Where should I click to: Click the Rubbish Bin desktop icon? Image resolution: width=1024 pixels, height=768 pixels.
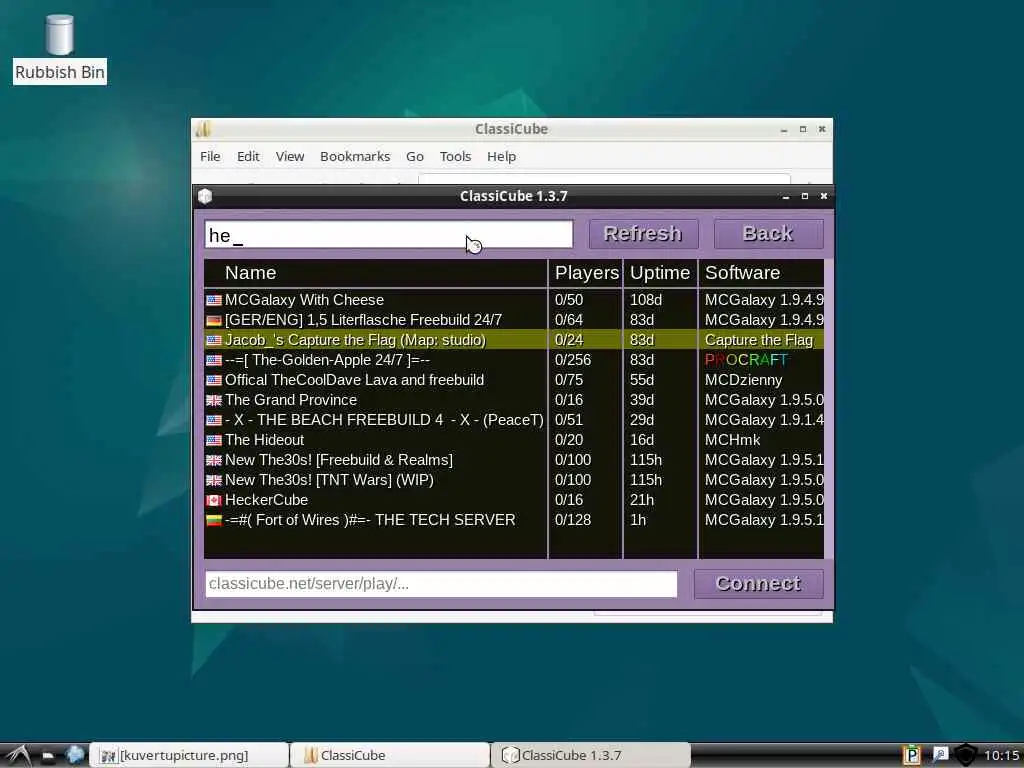click(59, 49)
